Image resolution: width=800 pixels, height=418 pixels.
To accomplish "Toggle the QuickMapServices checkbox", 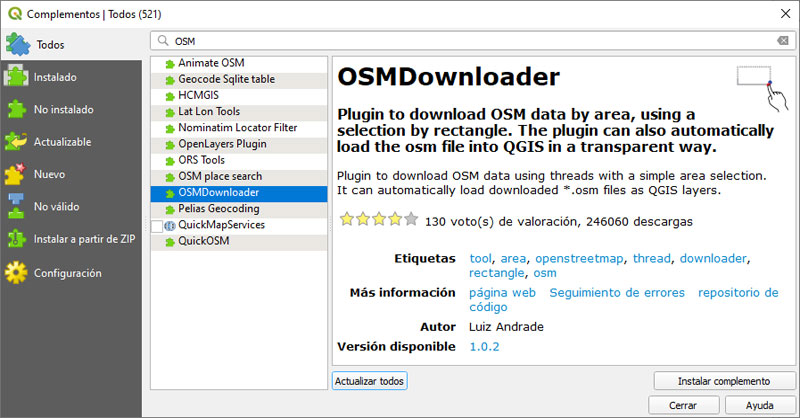I will [x=157, y=226].
